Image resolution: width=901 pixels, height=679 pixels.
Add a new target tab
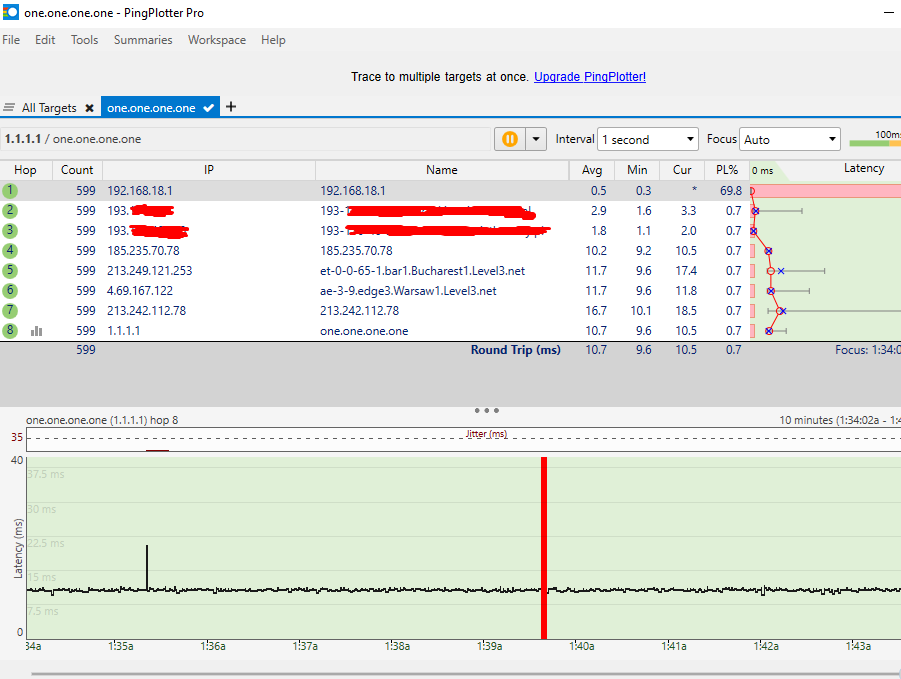[x=231, y=107]
